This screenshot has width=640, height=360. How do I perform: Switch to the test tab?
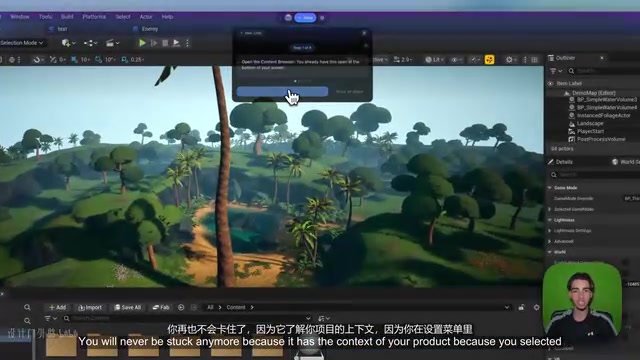(58, 29)
